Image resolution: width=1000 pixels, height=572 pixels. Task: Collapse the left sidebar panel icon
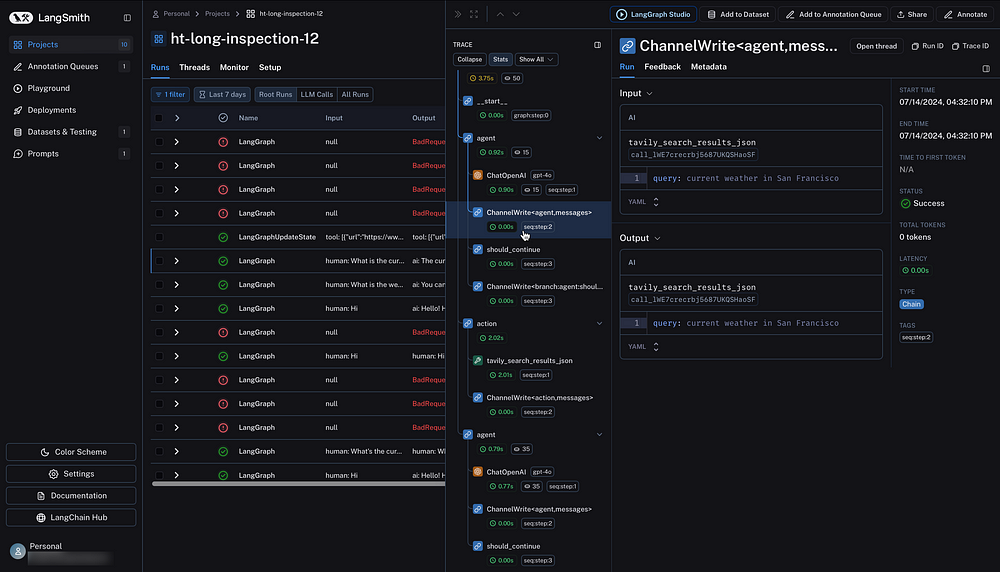click(x=127, y=18)
